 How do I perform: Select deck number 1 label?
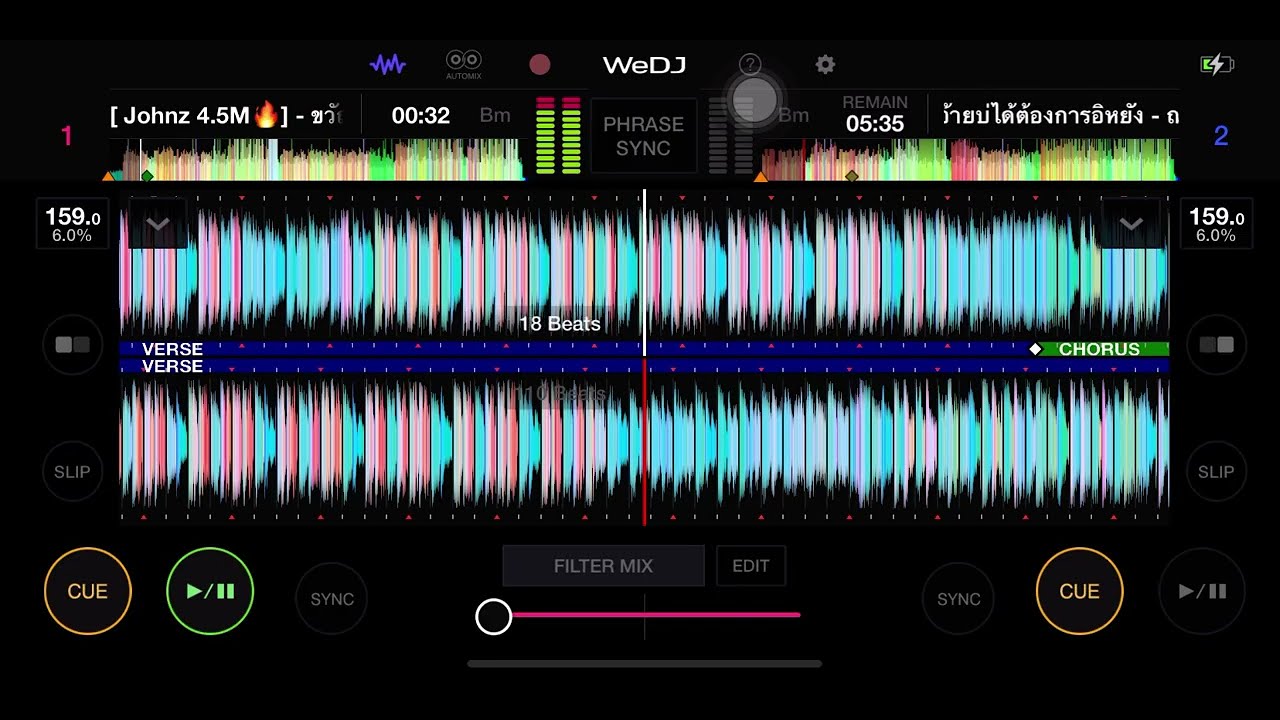coord(67,136)
